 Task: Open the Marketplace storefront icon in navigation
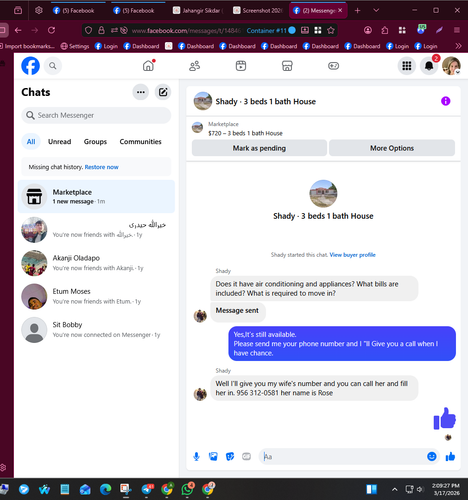287,66
